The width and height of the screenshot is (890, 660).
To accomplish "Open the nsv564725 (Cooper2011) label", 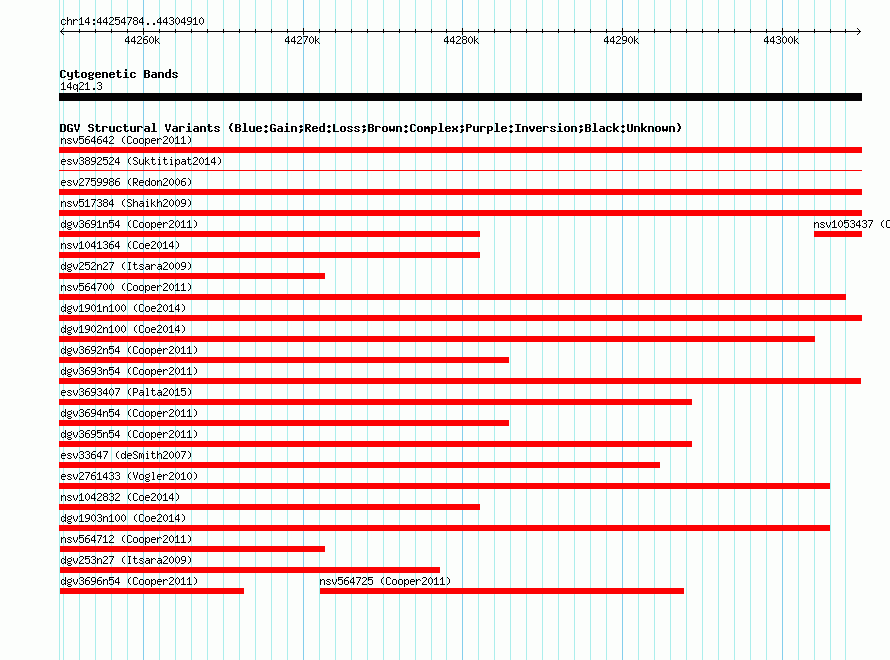I will coord(385,581).
